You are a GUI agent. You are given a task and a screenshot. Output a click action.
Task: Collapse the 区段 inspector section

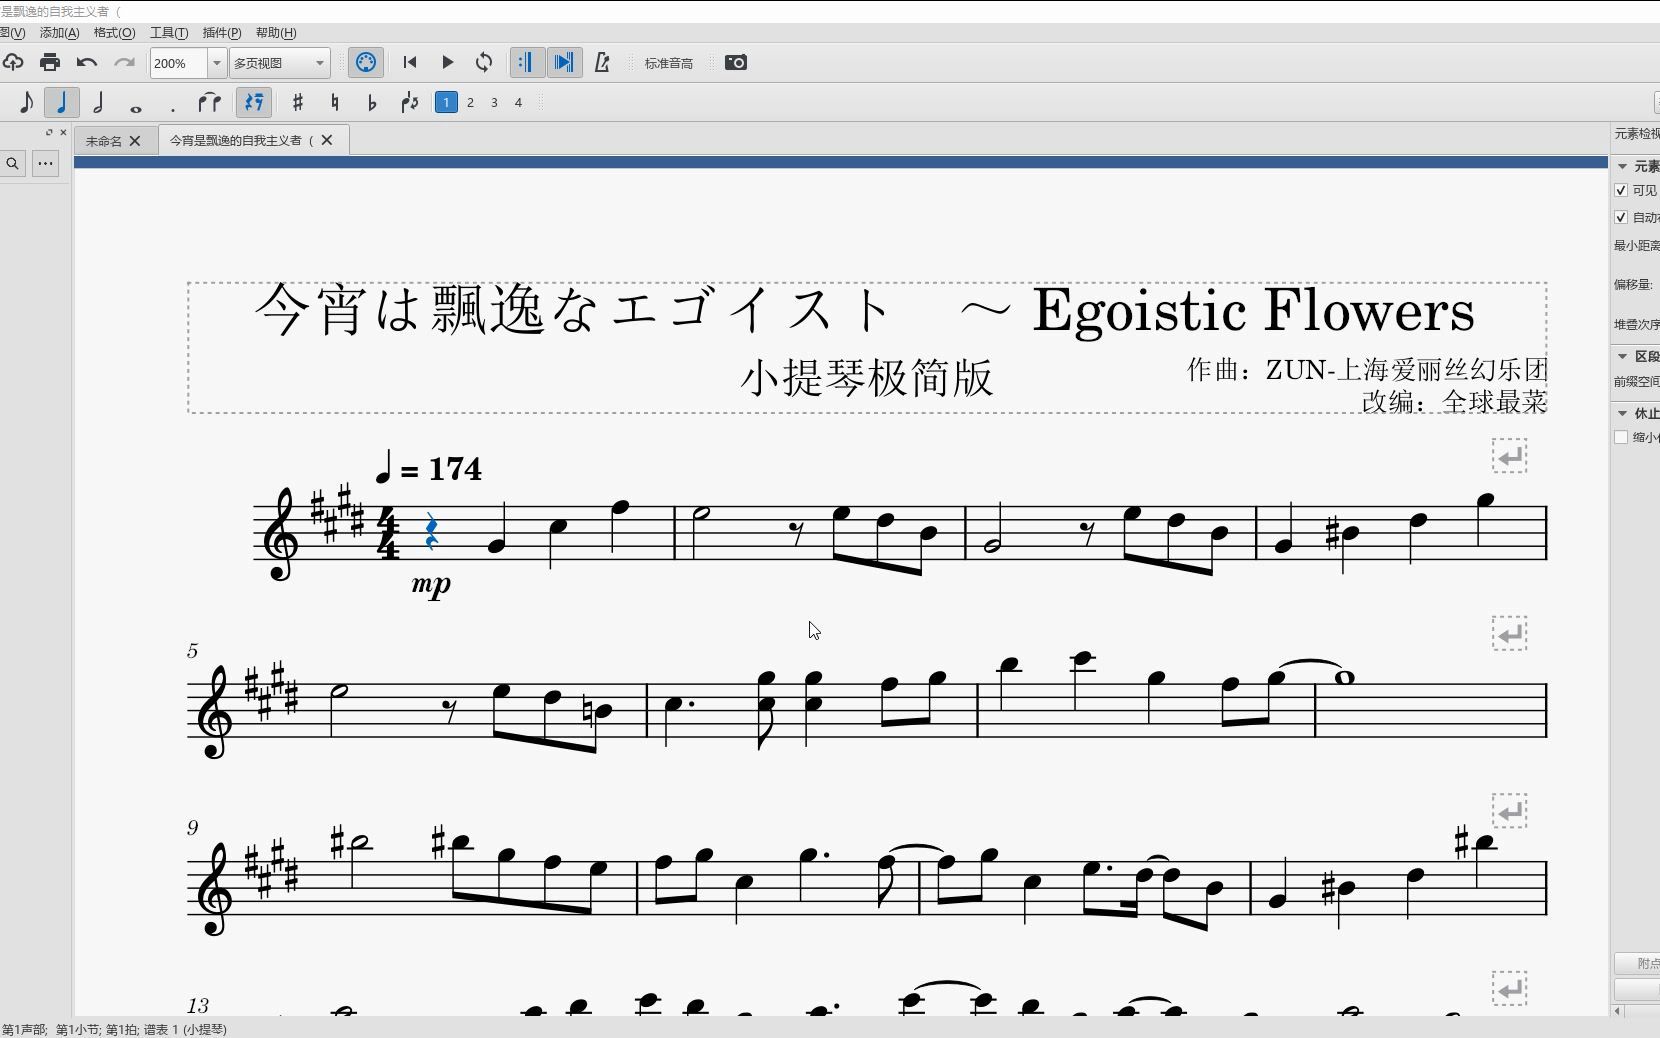[x=1622, y=356]
